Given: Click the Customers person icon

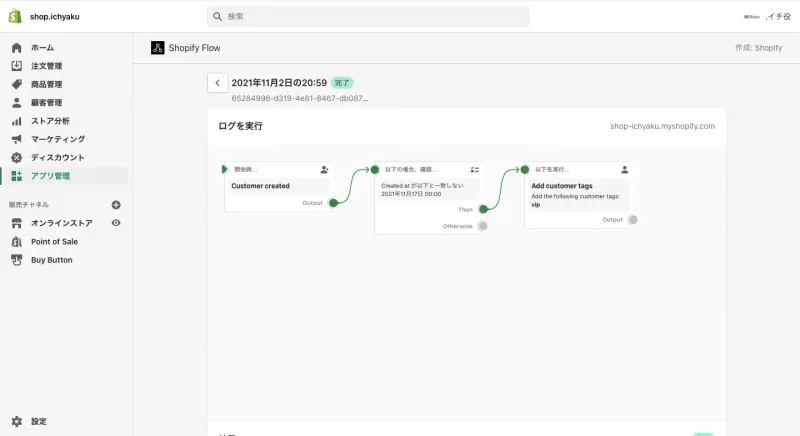Looking at the screenshot, I should [16, 102].
